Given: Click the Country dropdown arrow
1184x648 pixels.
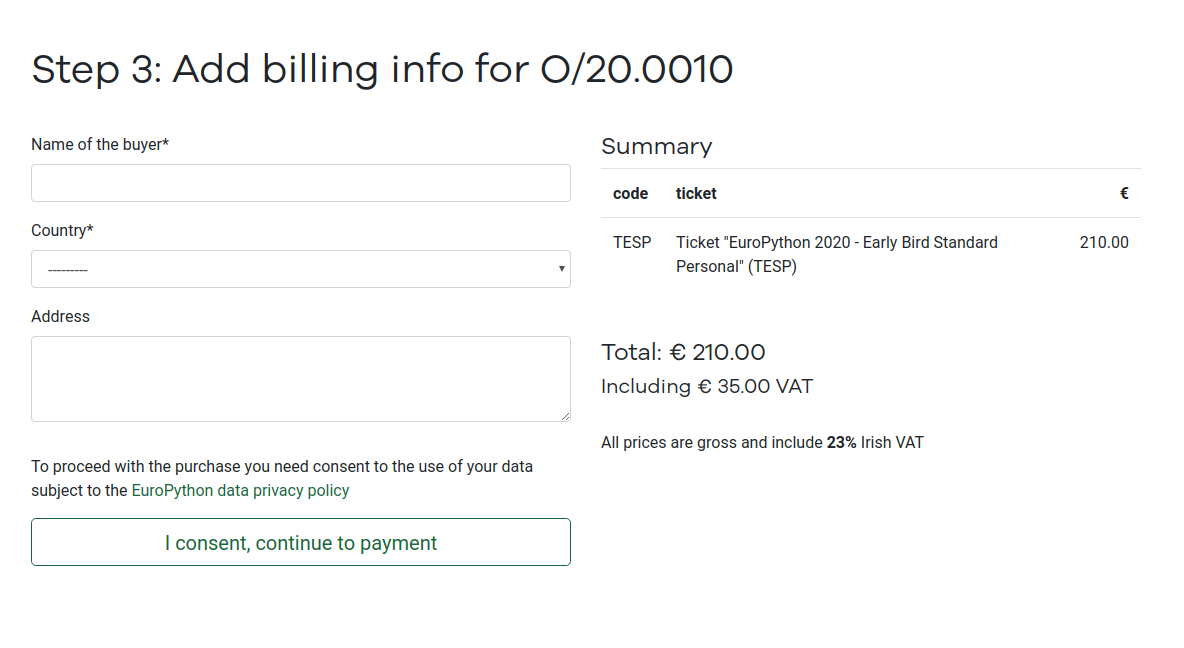Looking at the screenshot, I should pyautogui.click(x=562, y=269).
